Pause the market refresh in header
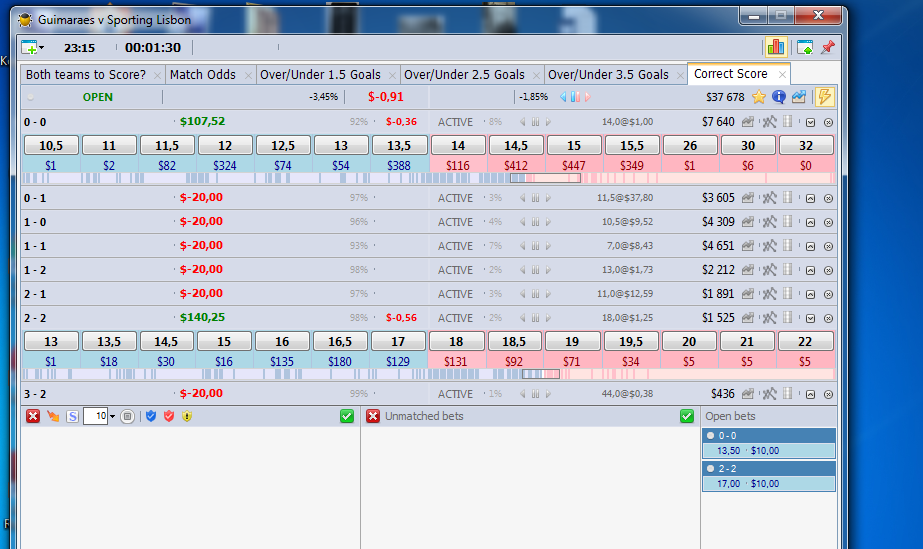Image resolution: width=923 pixels, height=549 pixels. point(575,97)
